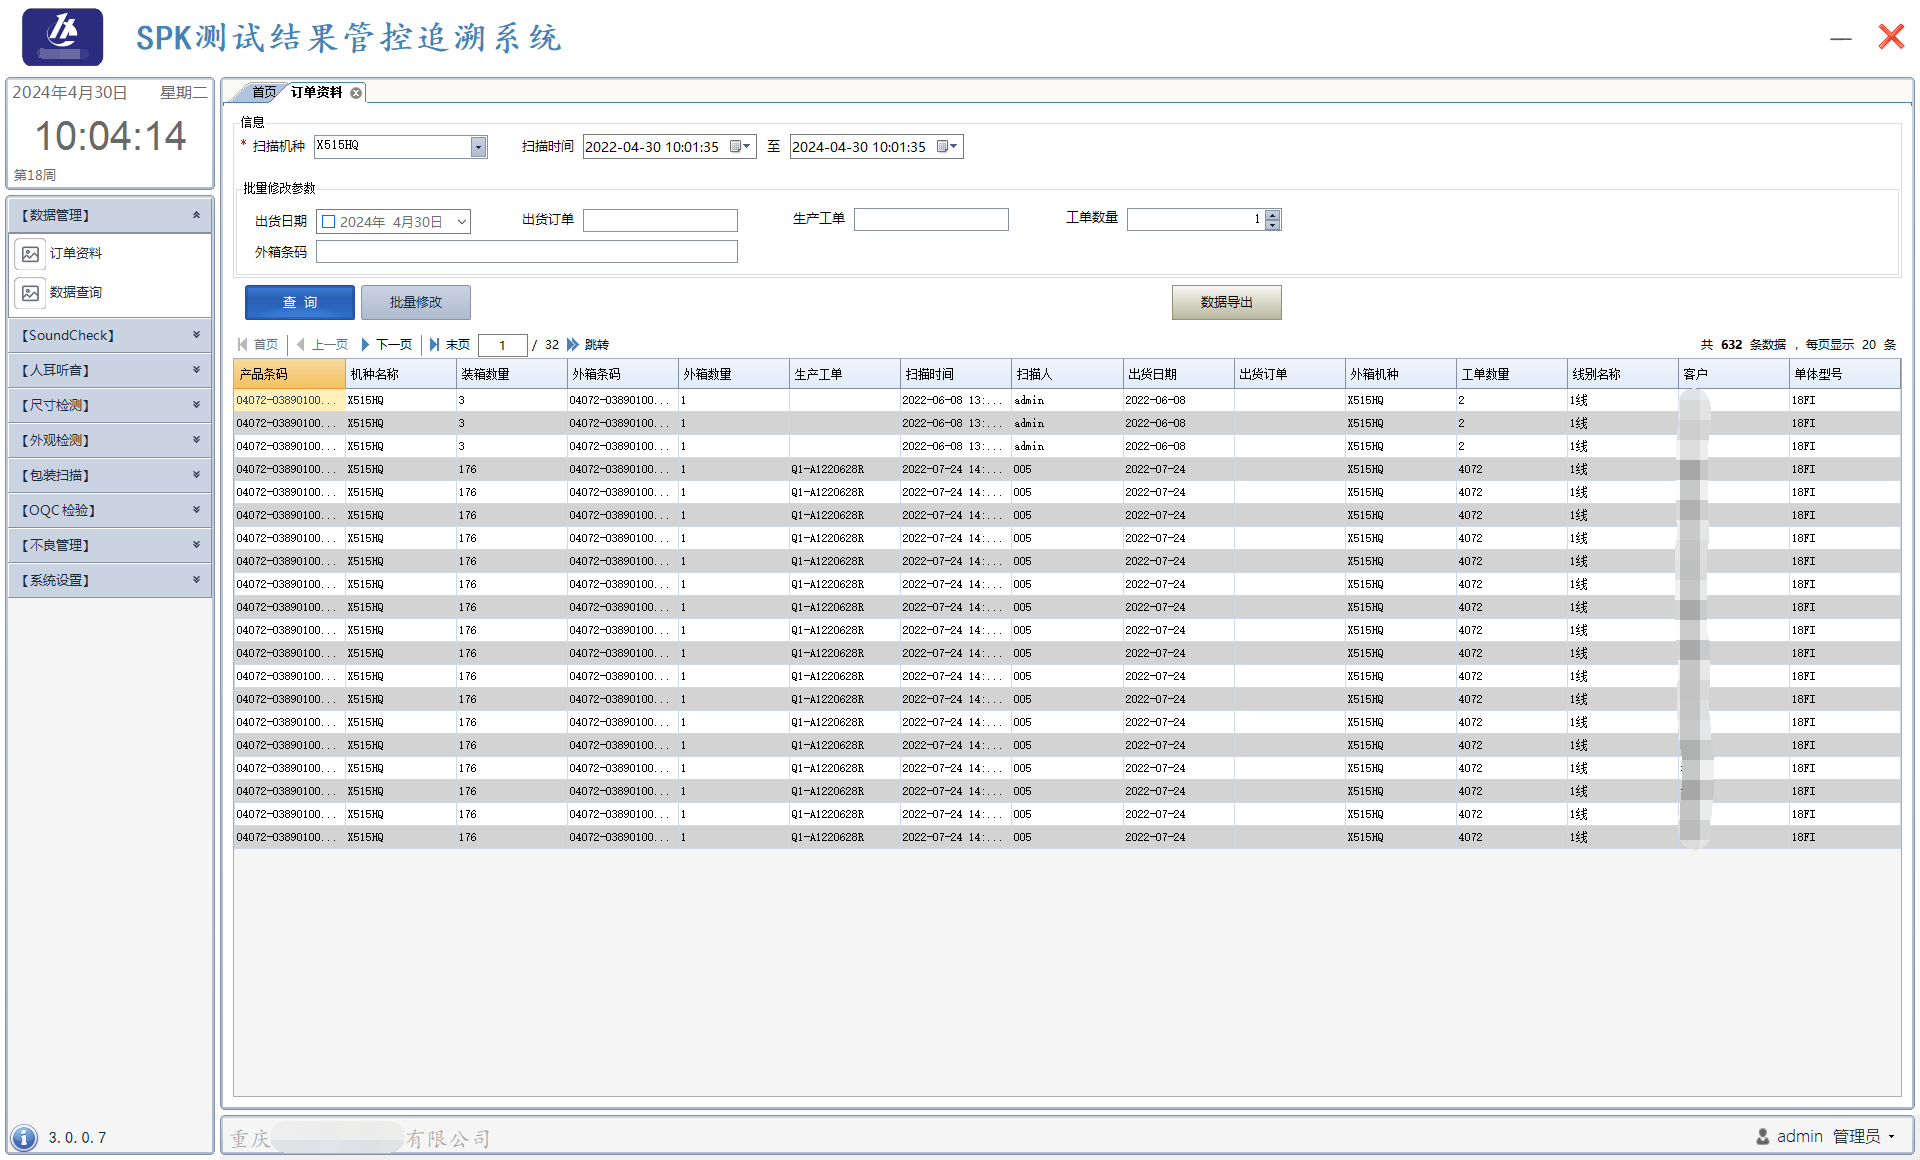
Task: Click the 跳转 jump arrow icon
Action: 573,344
